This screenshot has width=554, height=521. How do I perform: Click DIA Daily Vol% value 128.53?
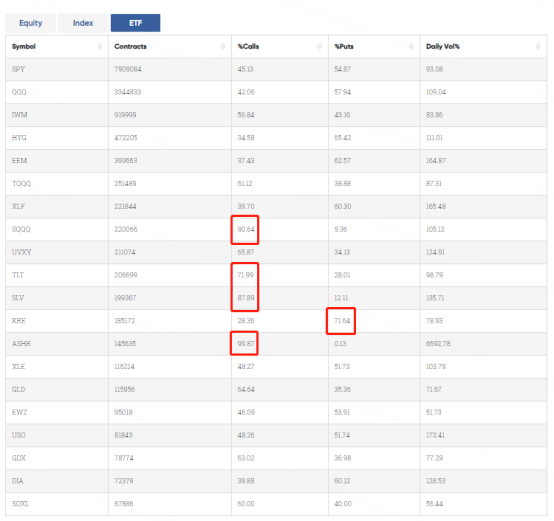(436, 481)
